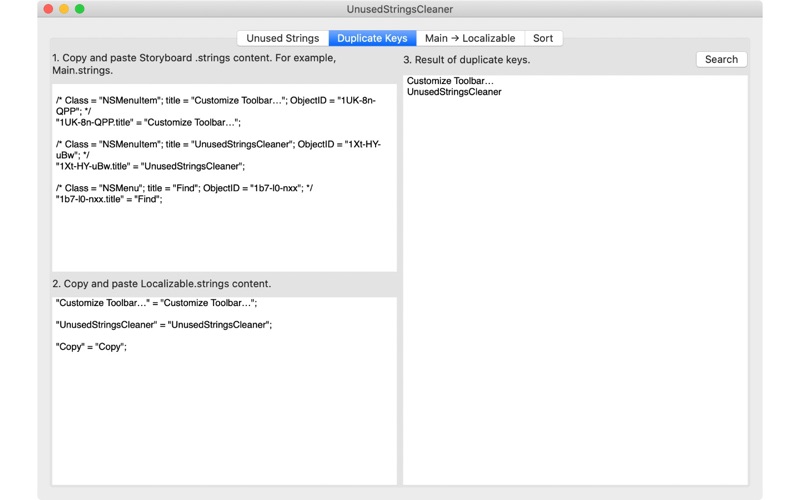The width and height of the screenshot is (800, 500).
Task: Go to the Sort tab
Action: click(543, 38)
